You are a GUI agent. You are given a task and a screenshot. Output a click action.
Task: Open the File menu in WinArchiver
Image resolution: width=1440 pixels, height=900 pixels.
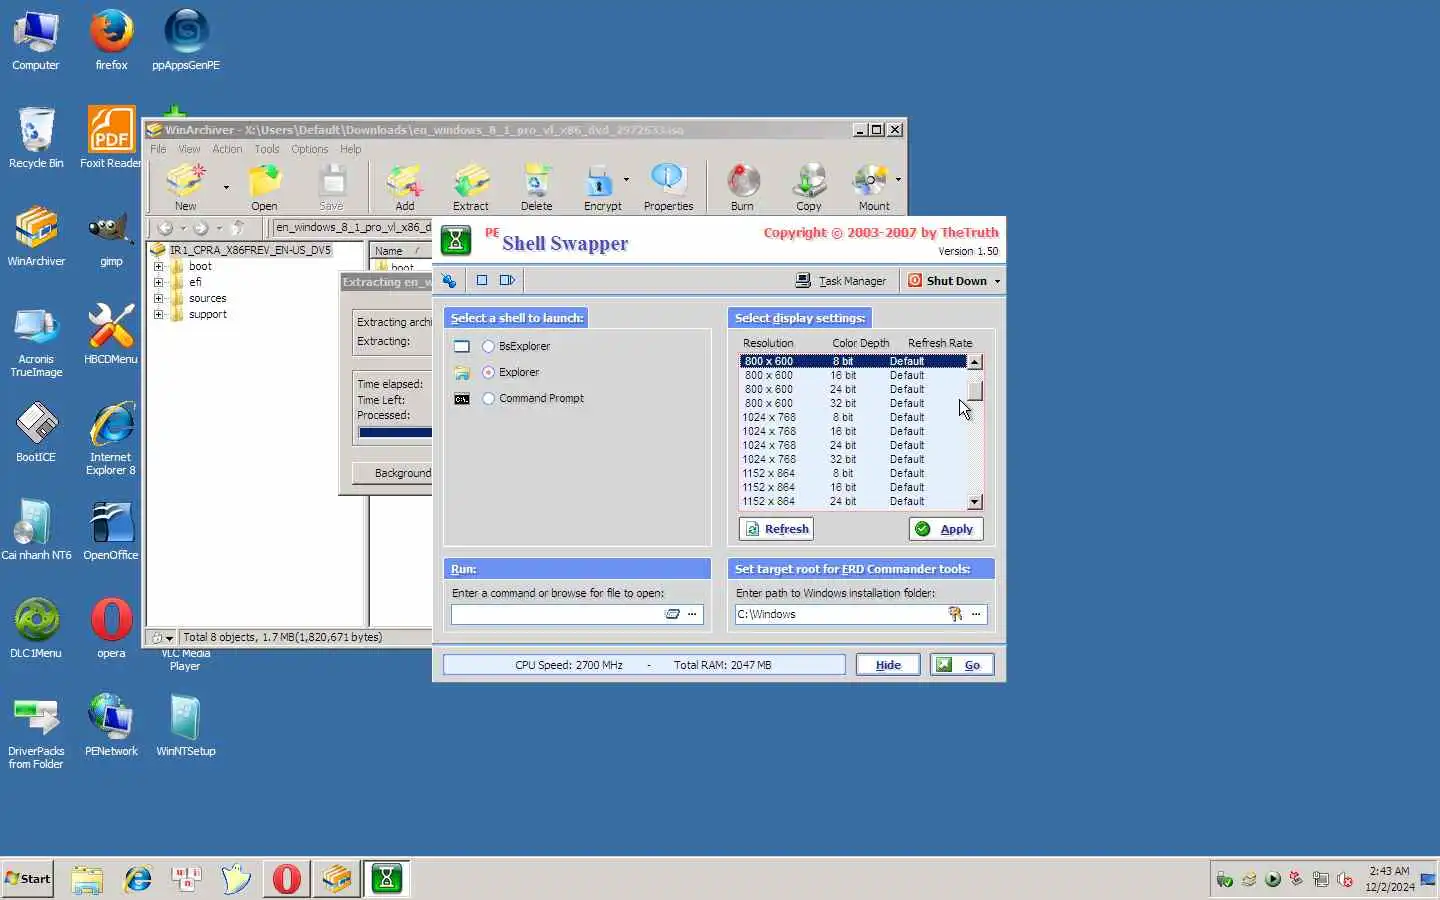pos(158,149)
